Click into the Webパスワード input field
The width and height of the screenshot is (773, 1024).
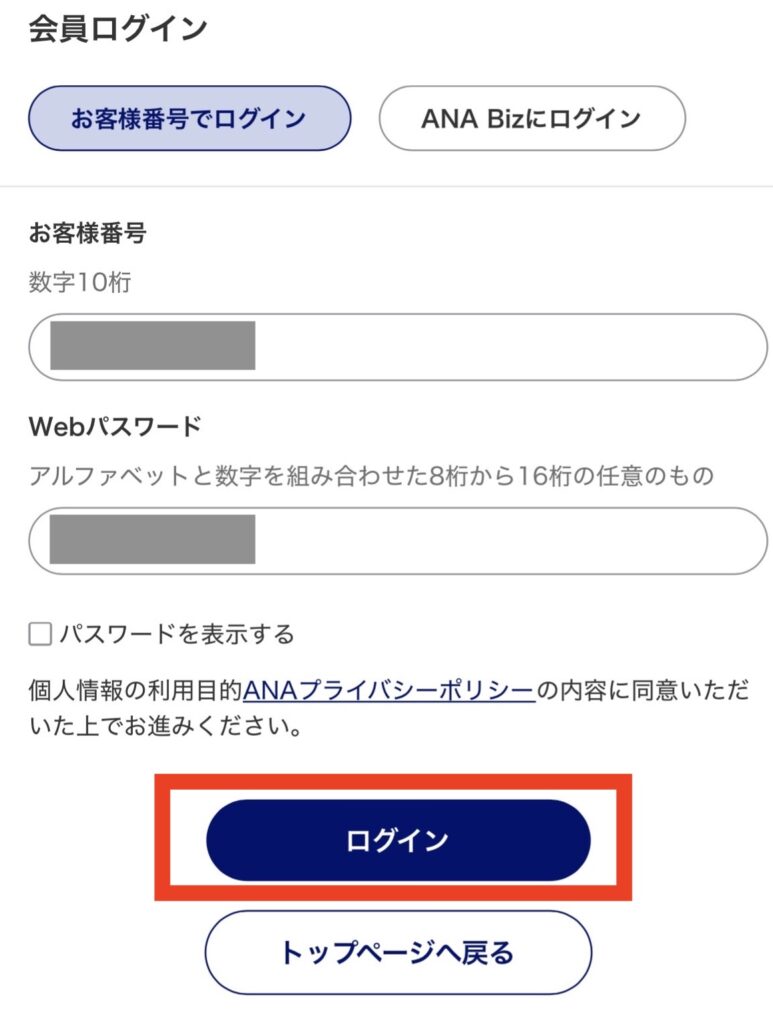point(500,541)
